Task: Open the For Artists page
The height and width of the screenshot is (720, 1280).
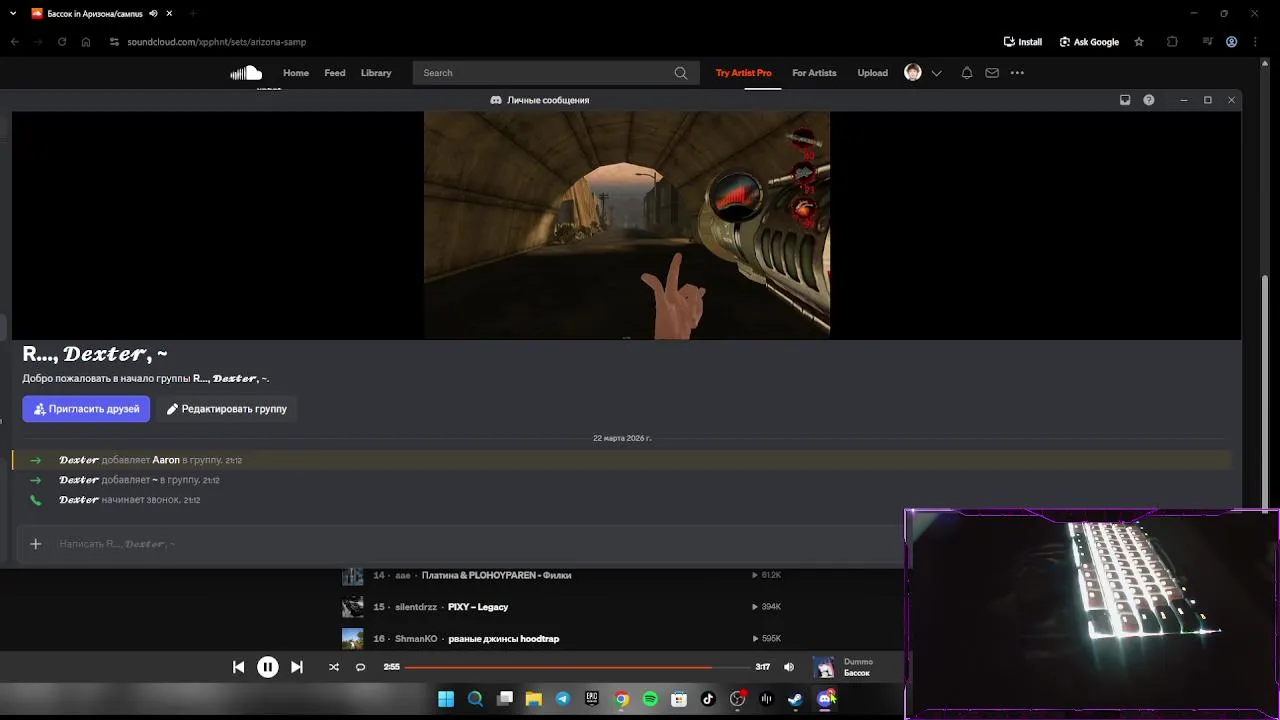Action: tap(814, 73)
